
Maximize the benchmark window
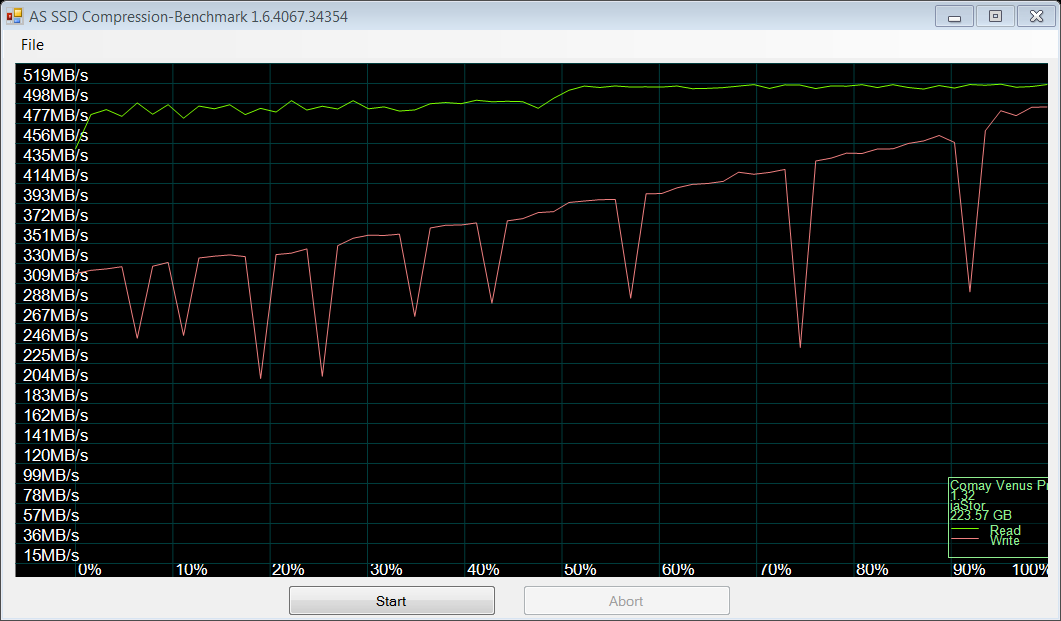click(995, 16)
